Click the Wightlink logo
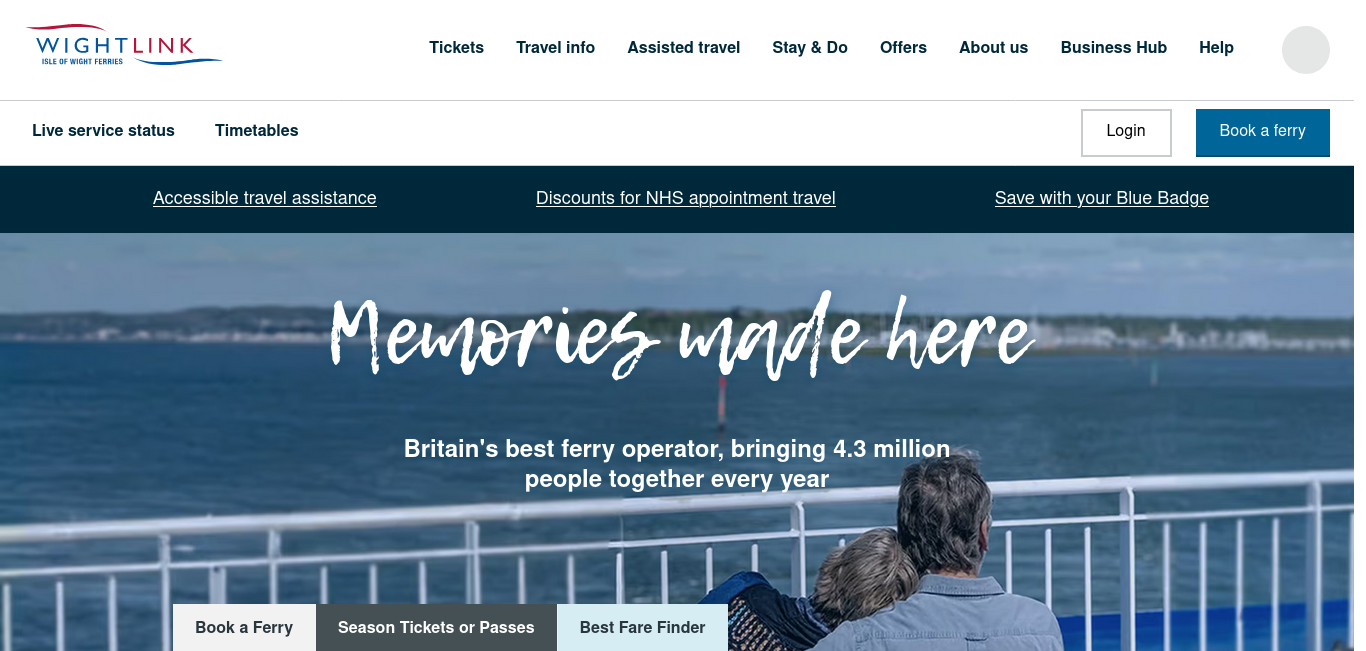Viewport: 1366px width, 651px height. click(x=124, y=46)
